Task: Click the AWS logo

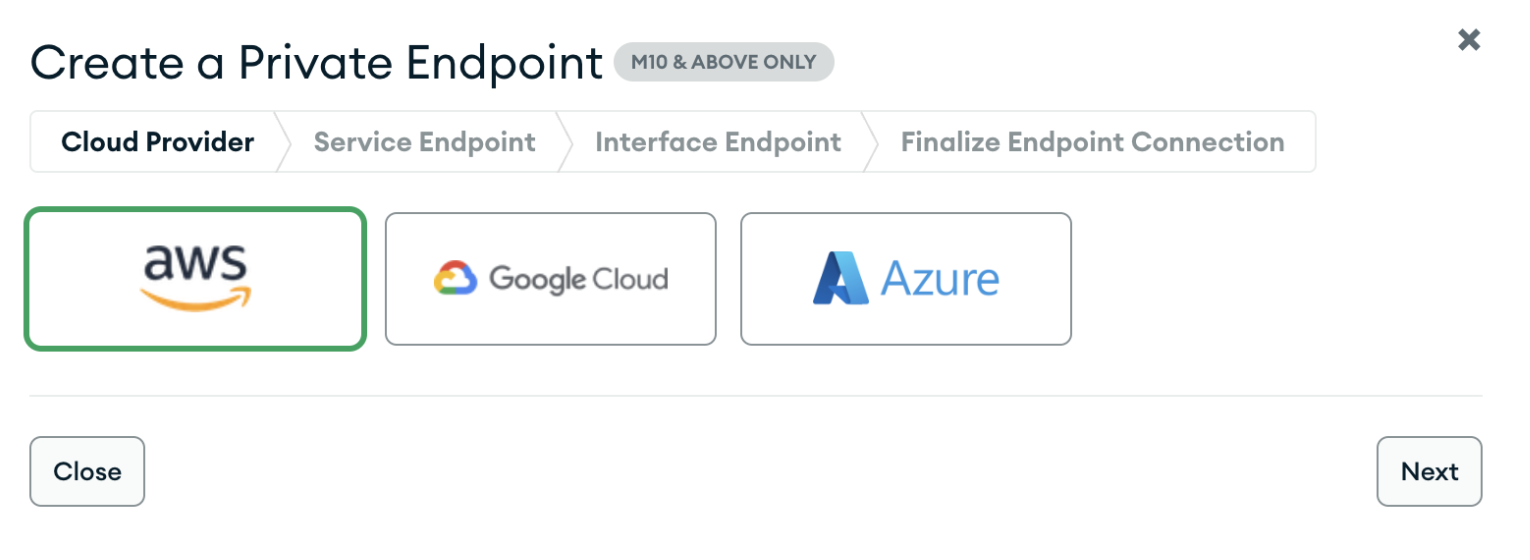Action: click(x=195, y=277)
